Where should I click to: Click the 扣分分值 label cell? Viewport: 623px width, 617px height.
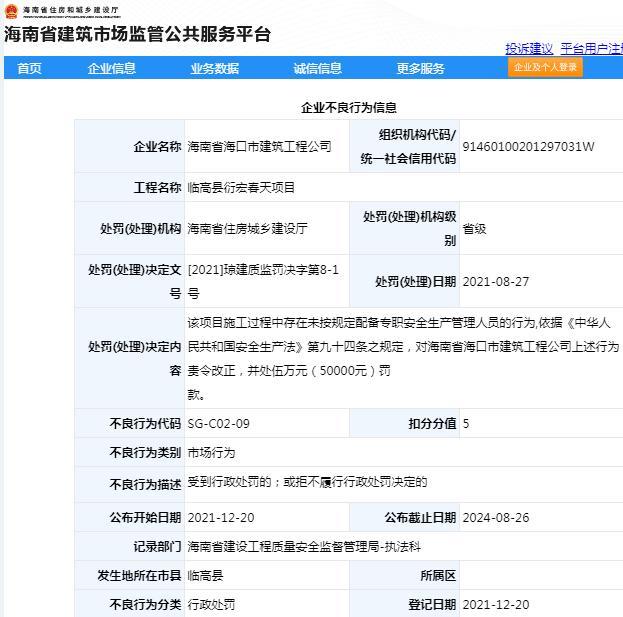pos(404,423)
